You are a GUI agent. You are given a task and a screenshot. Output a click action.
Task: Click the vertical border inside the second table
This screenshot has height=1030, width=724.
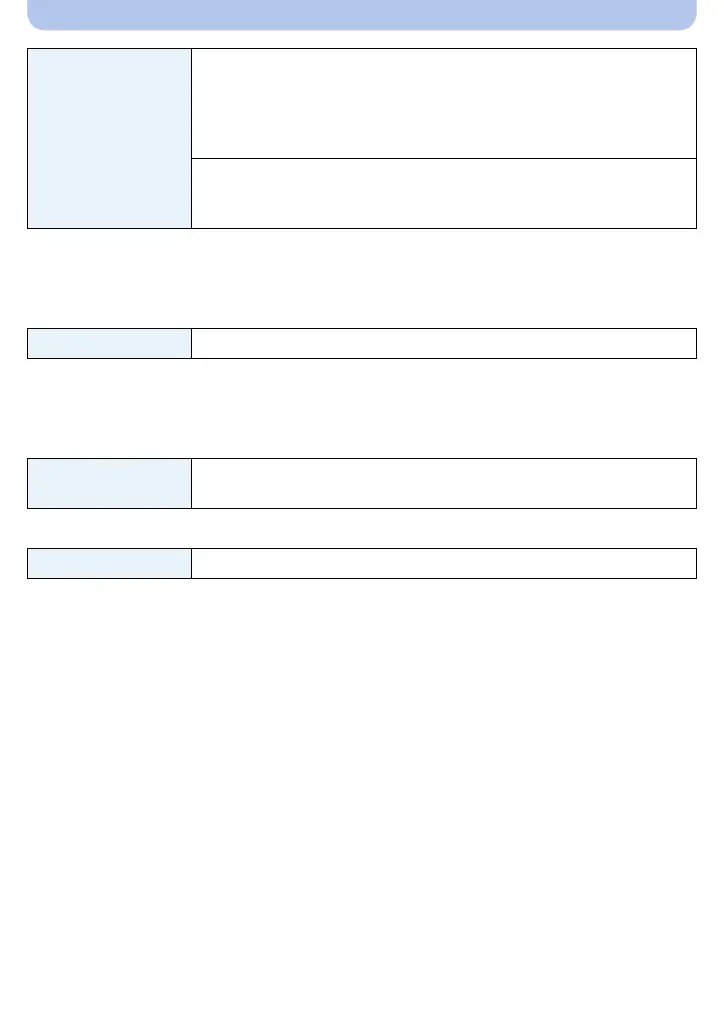(x=191, y=344)
